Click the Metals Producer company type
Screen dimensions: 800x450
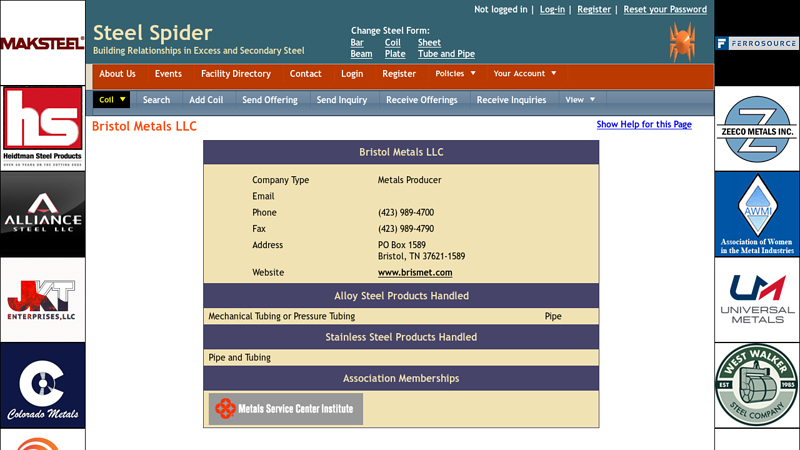(x=409, y=180)
